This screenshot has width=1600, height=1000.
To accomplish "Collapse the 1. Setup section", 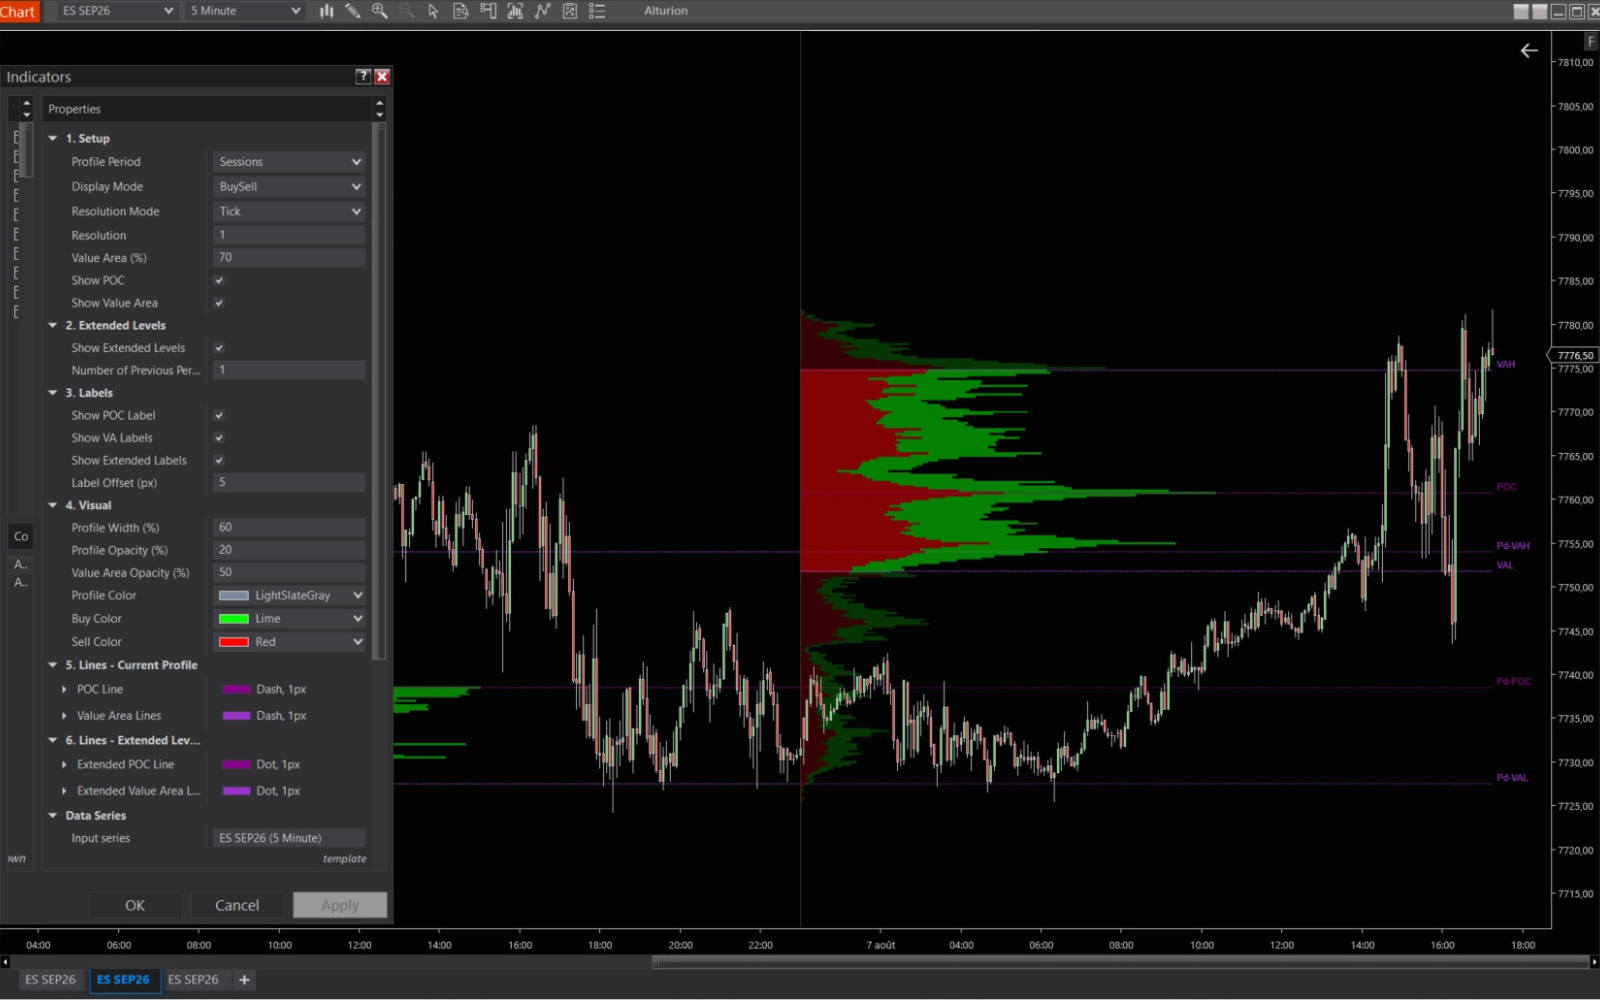I will point(53,138).
